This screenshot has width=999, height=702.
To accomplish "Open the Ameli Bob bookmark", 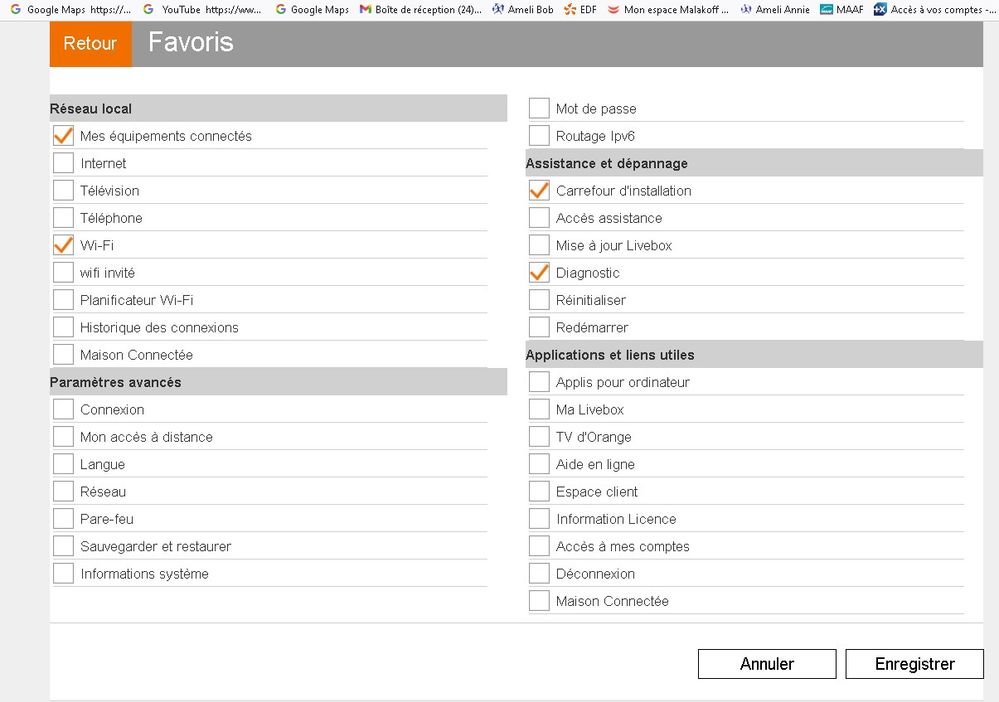I will (522, 9).
